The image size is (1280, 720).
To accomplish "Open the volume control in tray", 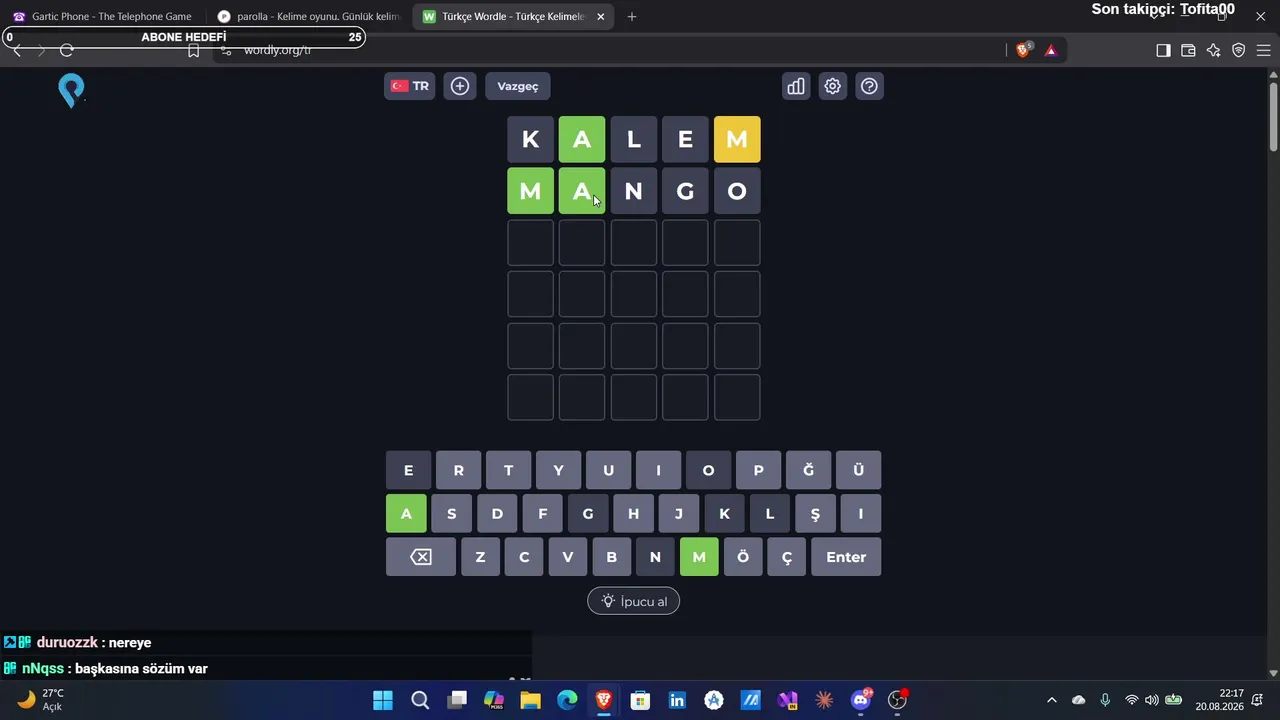I will (1152, 700).
